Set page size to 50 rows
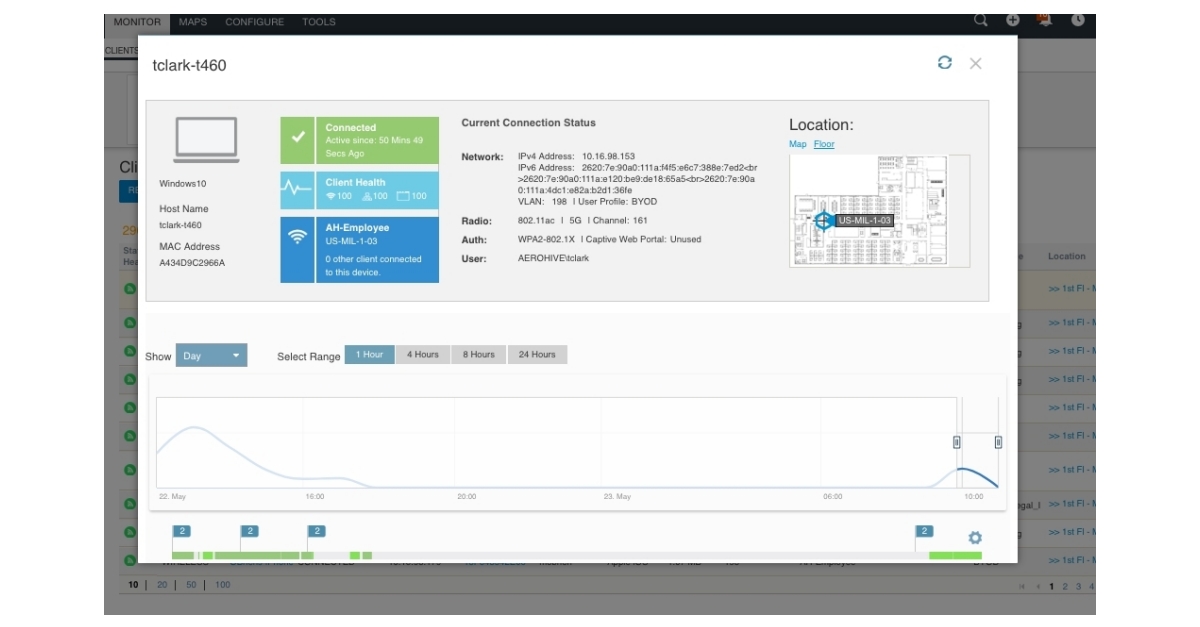 190,585
